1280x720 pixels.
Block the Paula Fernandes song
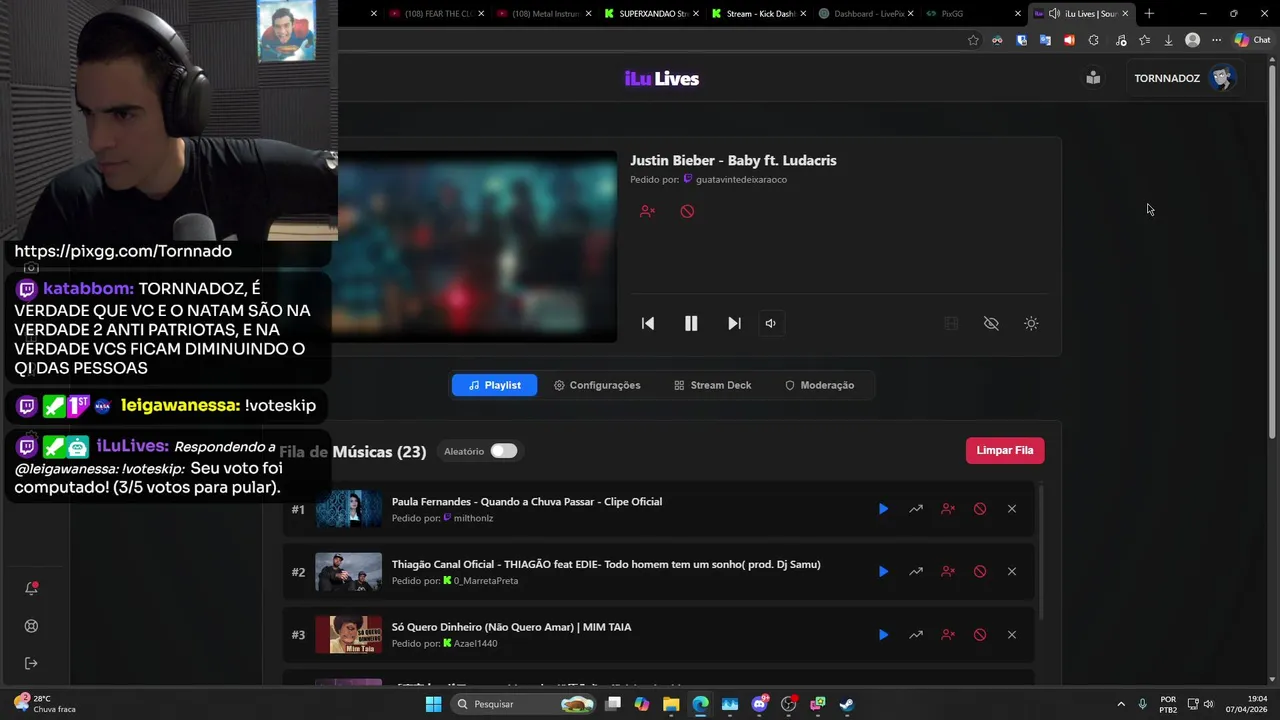980,509
